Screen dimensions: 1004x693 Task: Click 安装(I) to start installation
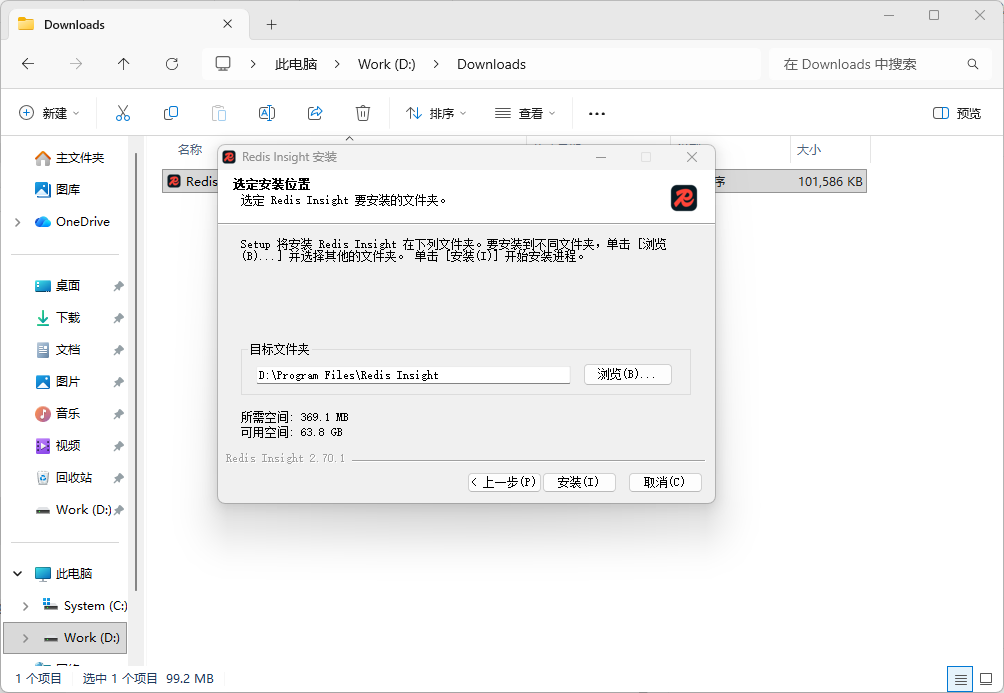tap(579, 482)
